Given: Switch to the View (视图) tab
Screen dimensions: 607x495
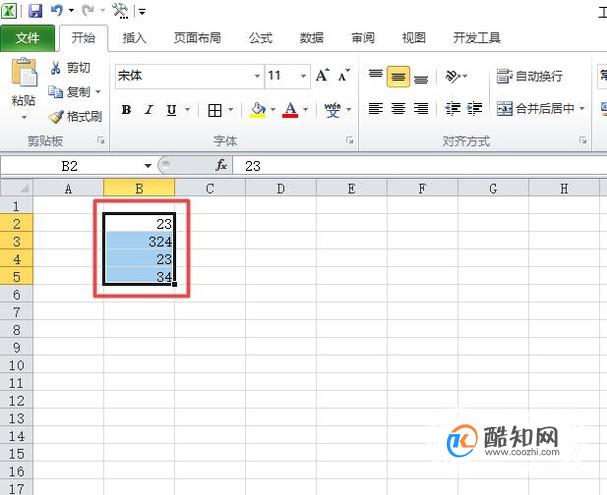Looking at the screenshot, I should coord(414,38).
